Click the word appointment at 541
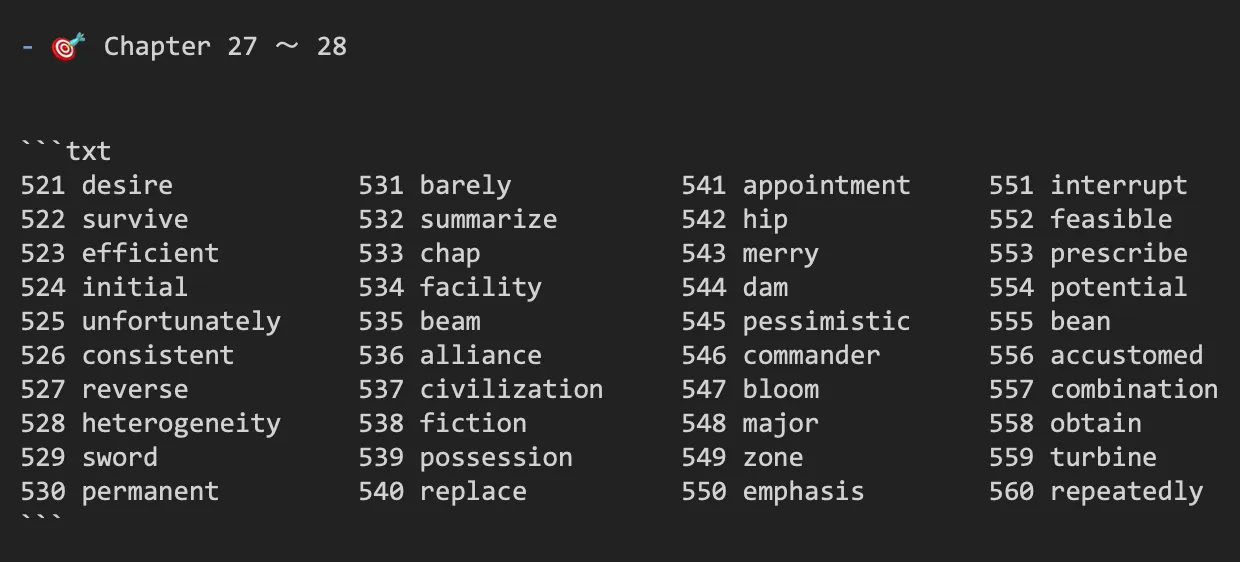Viewport: 1240px width, 562px height. (x=826, y=185)
